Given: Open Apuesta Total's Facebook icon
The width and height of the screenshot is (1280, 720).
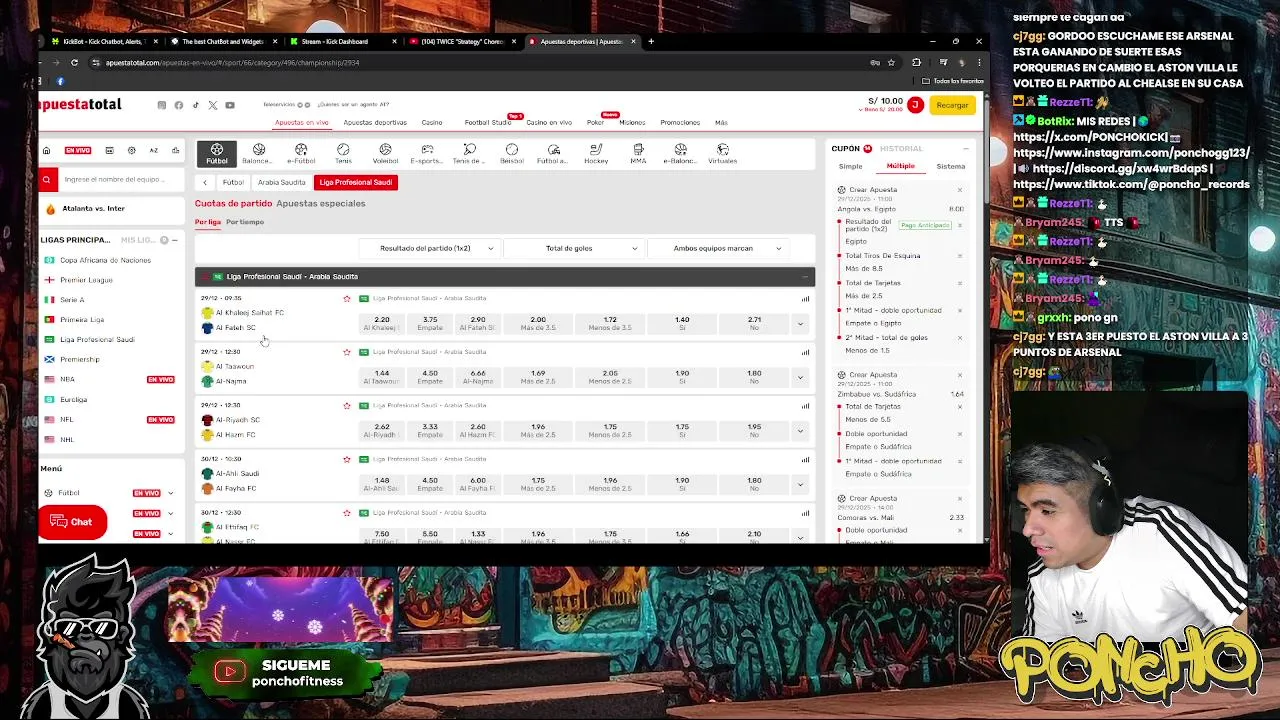Looking at the screenshot, I should 179,105.
